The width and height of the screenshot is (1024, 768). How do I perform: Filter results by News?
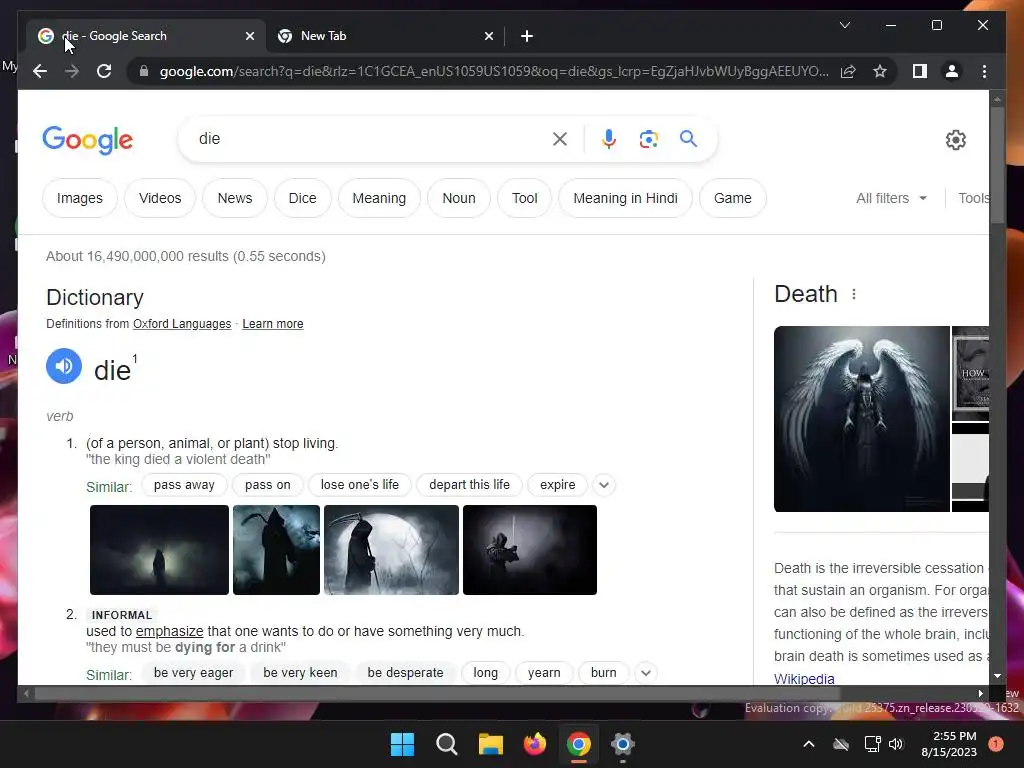coord(234,198)
